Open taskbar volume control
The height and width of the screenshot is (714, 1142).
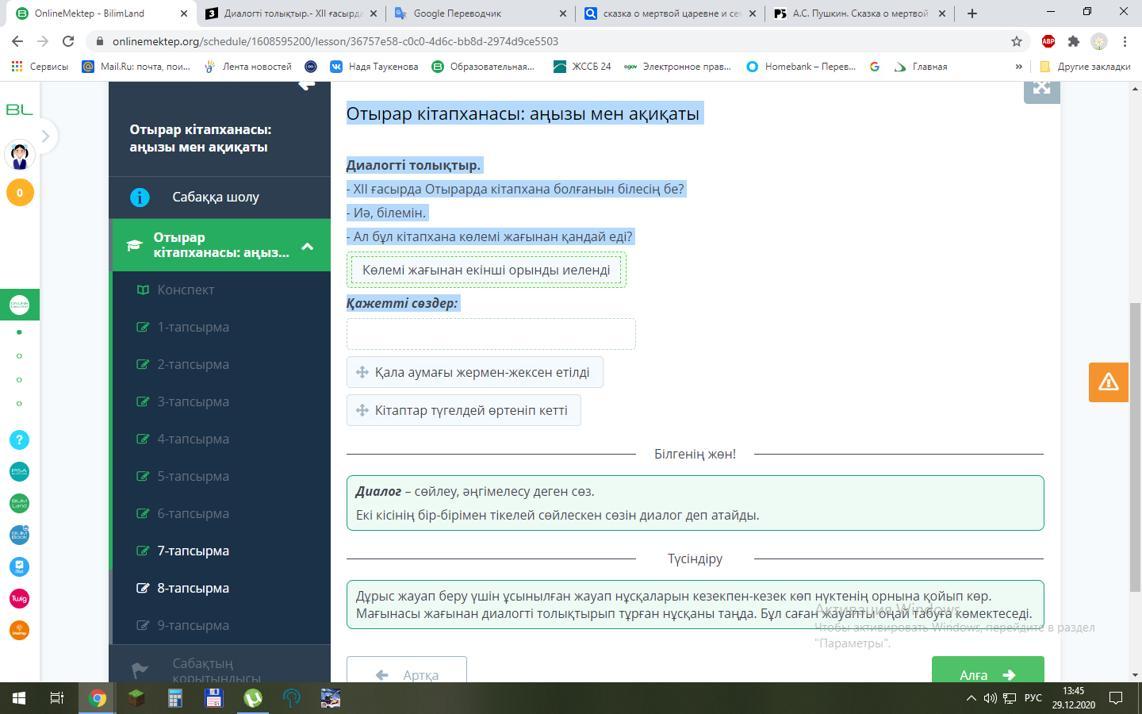click(991, 698)
